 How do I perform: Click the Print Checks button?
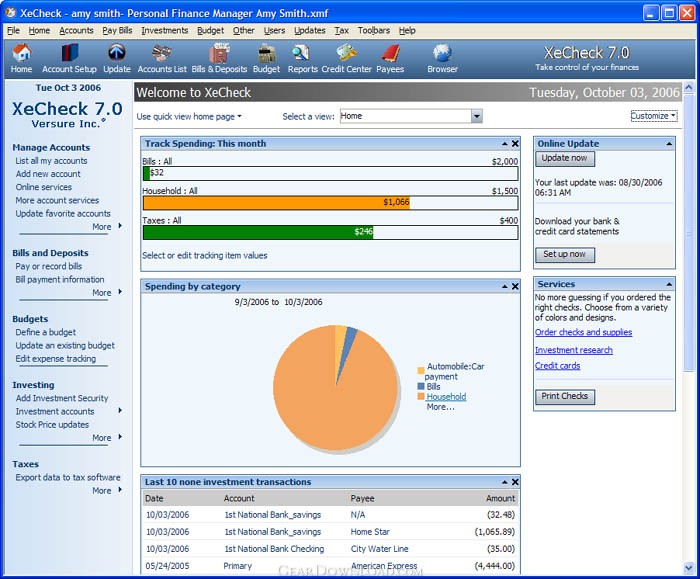[565, 396]
